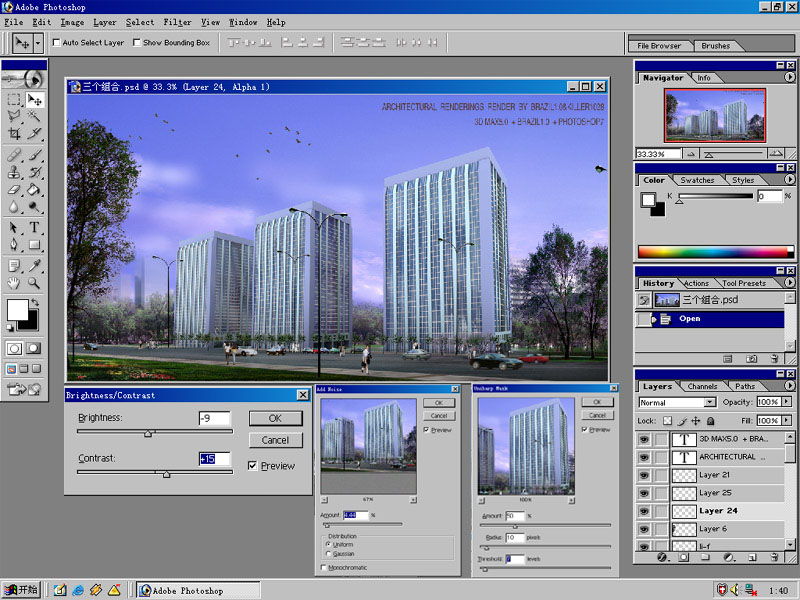This screenshot has height=600, width=800.
Task: Open the layer Fill slider arrow
Action: [x=786, y=420]
